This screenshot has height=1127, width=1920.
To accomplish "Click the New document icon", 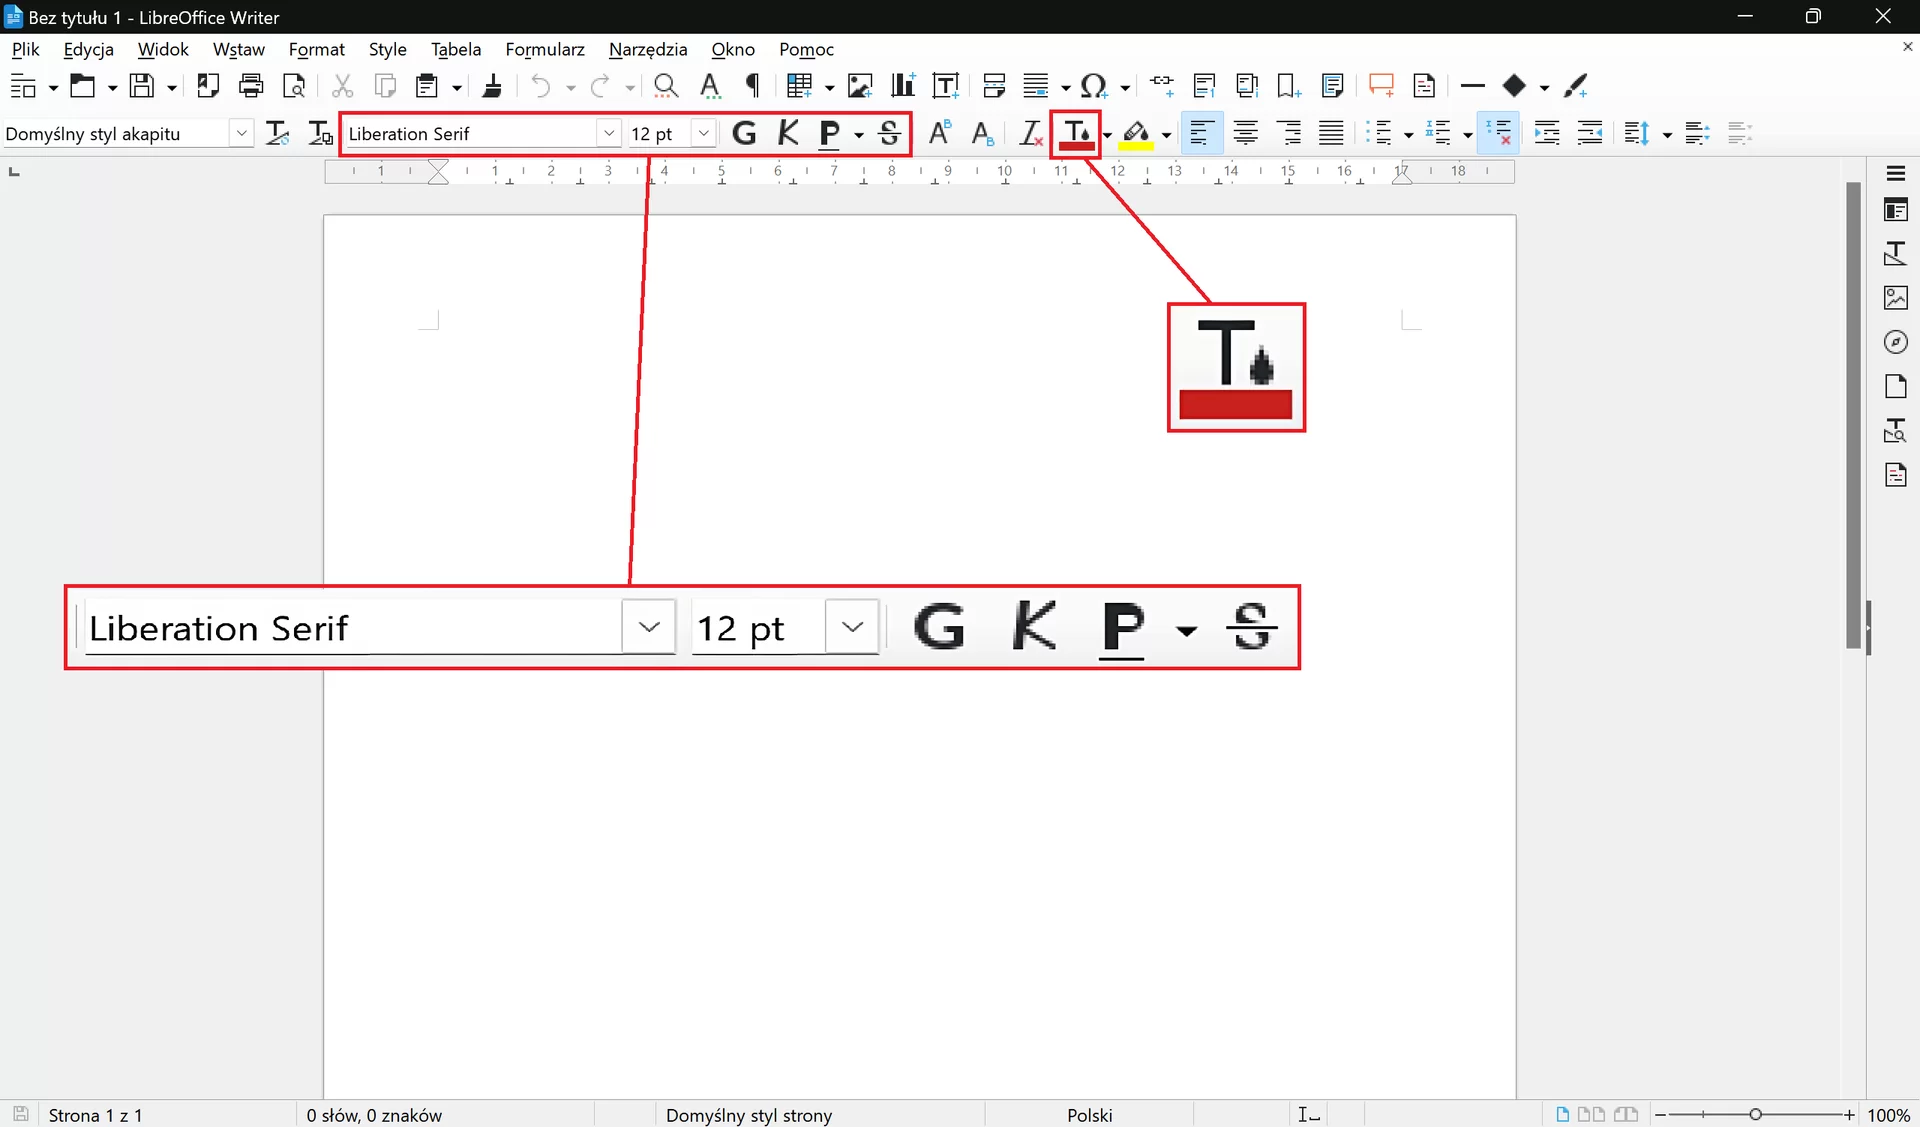I will tap(23, 86).
